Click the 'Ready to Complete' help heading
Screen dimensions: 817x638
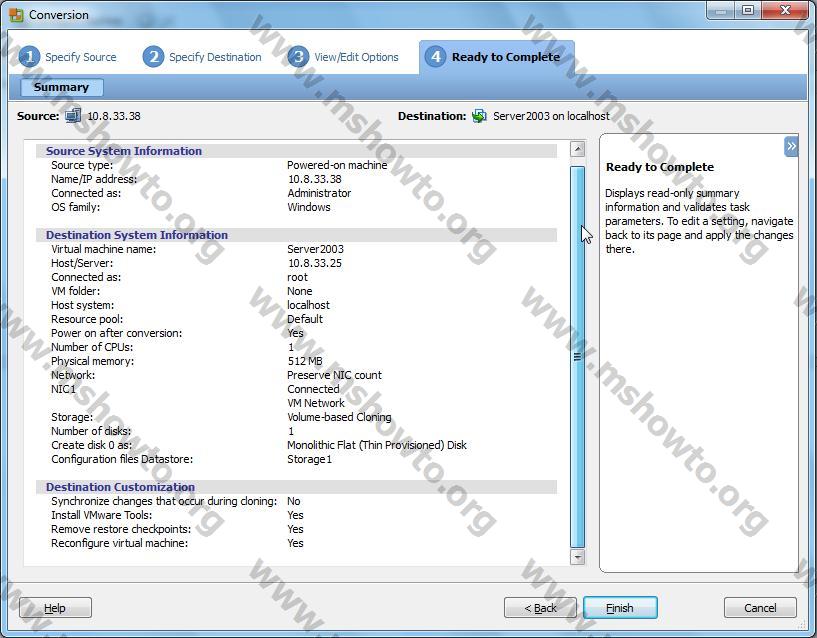point(660,167)
